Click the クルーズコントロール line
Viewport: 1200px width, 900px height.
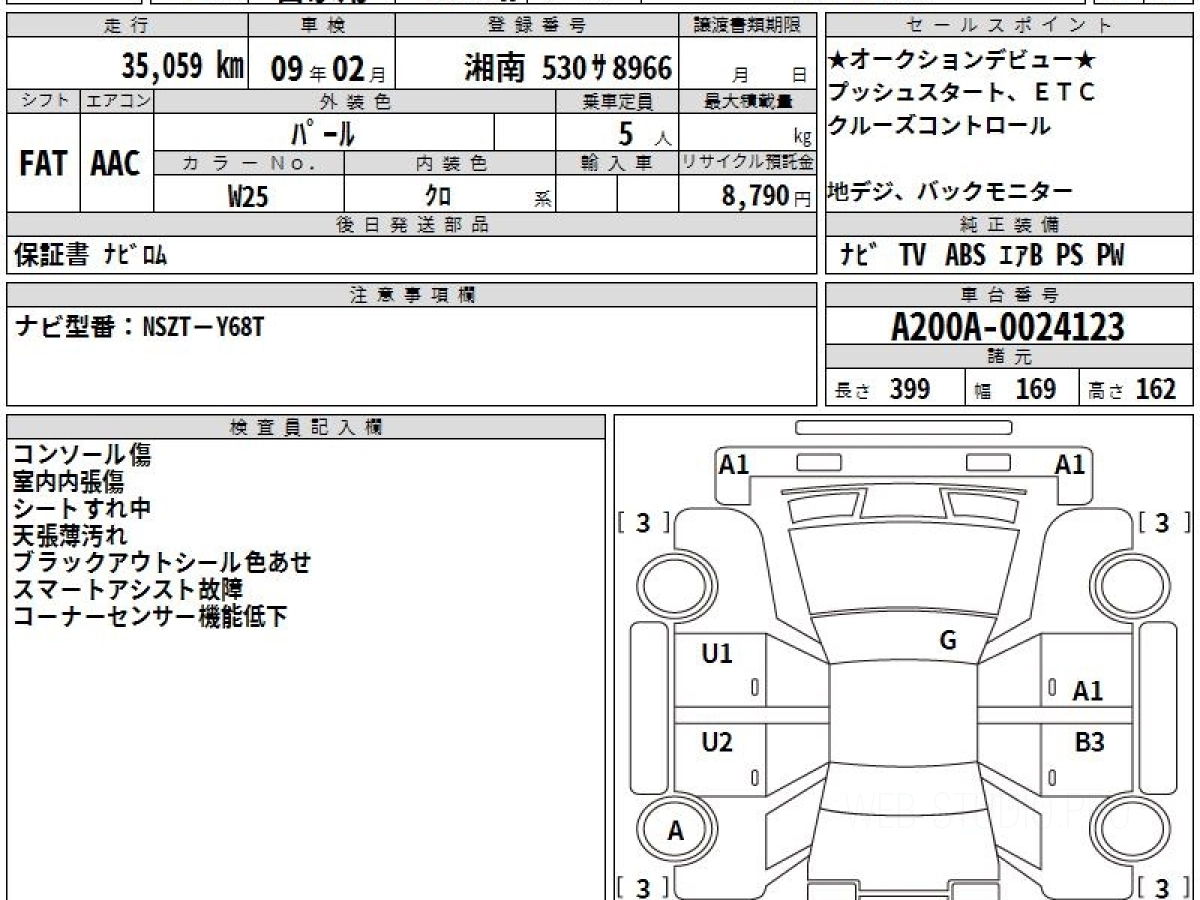point(939,126)
